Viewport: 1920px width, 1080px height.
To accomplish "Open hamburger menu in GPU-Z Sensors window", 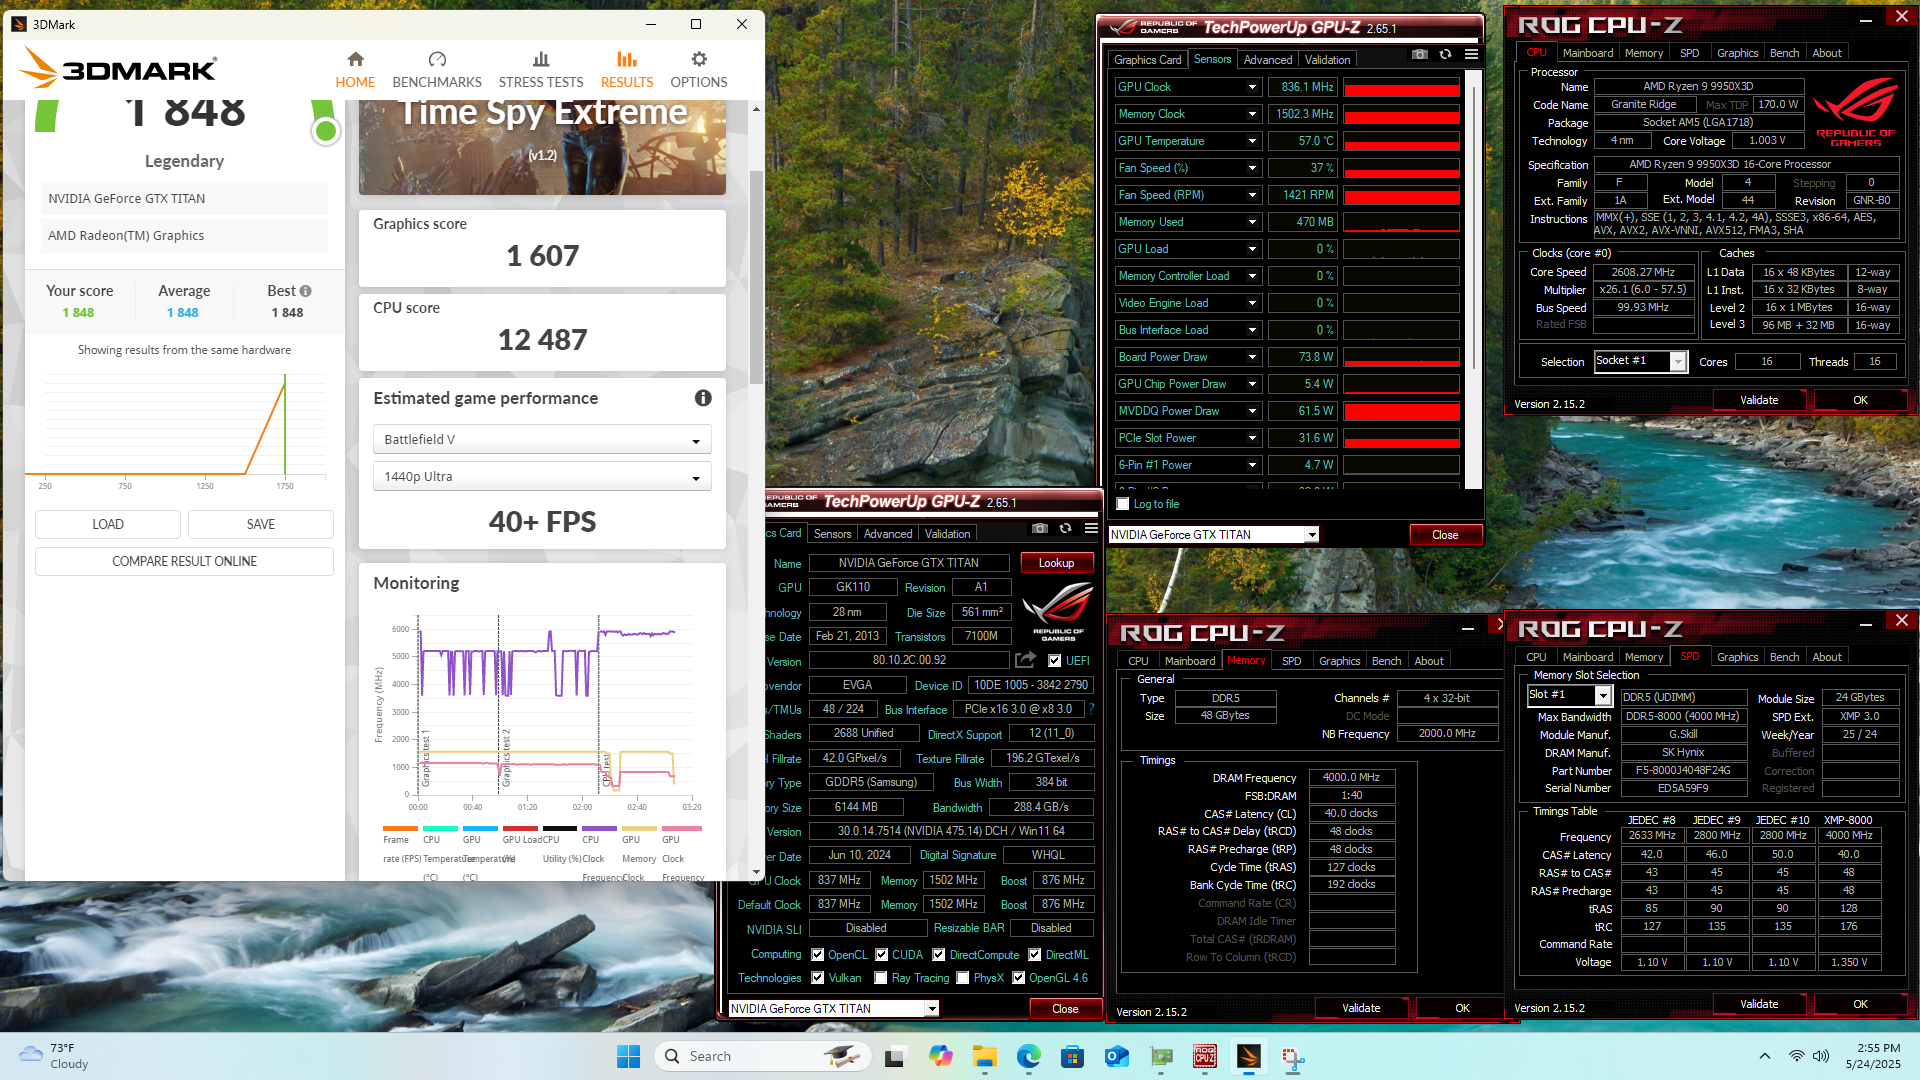I will click(1471, 54).
